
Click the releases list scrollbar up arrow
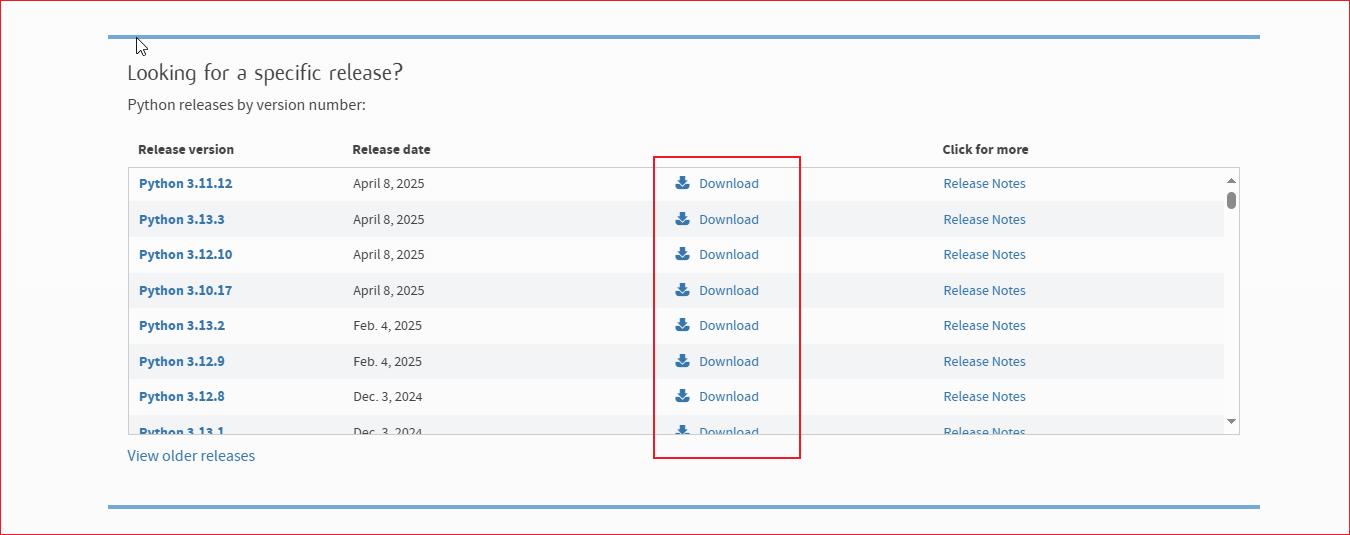point(1231,180)
